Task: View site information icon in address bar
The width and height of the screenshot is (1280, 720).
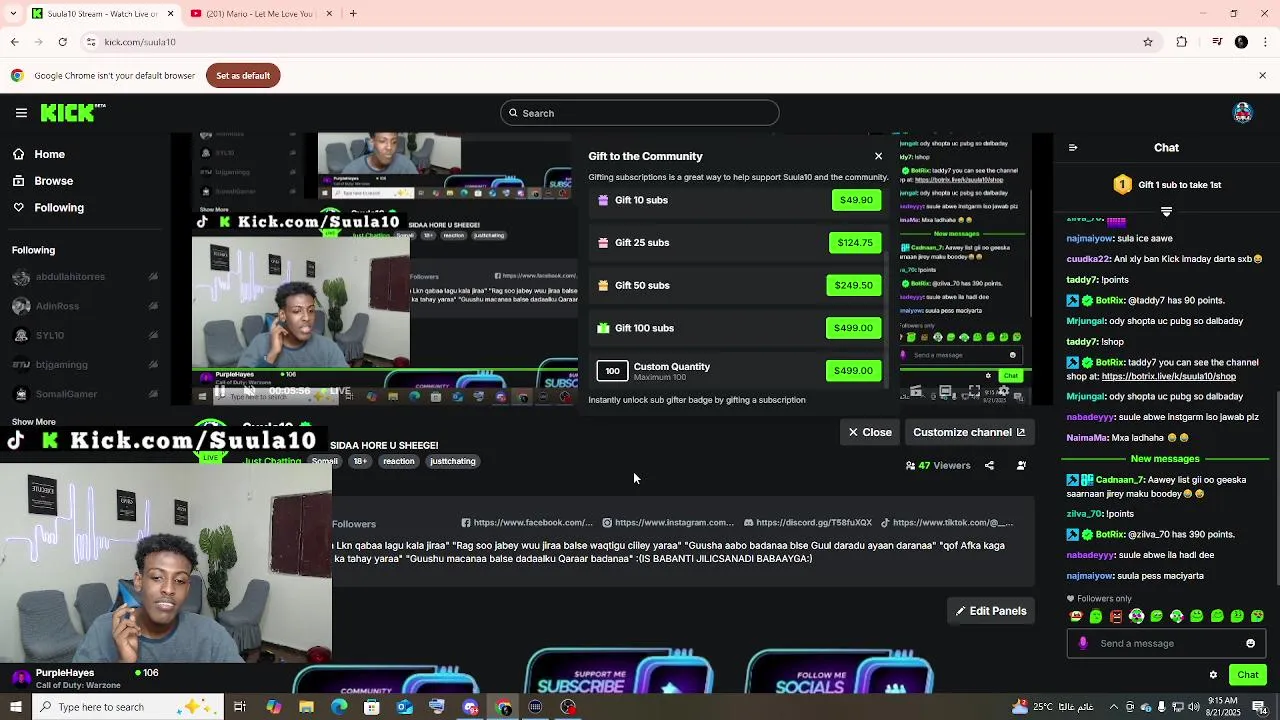Action: (90, 42)
